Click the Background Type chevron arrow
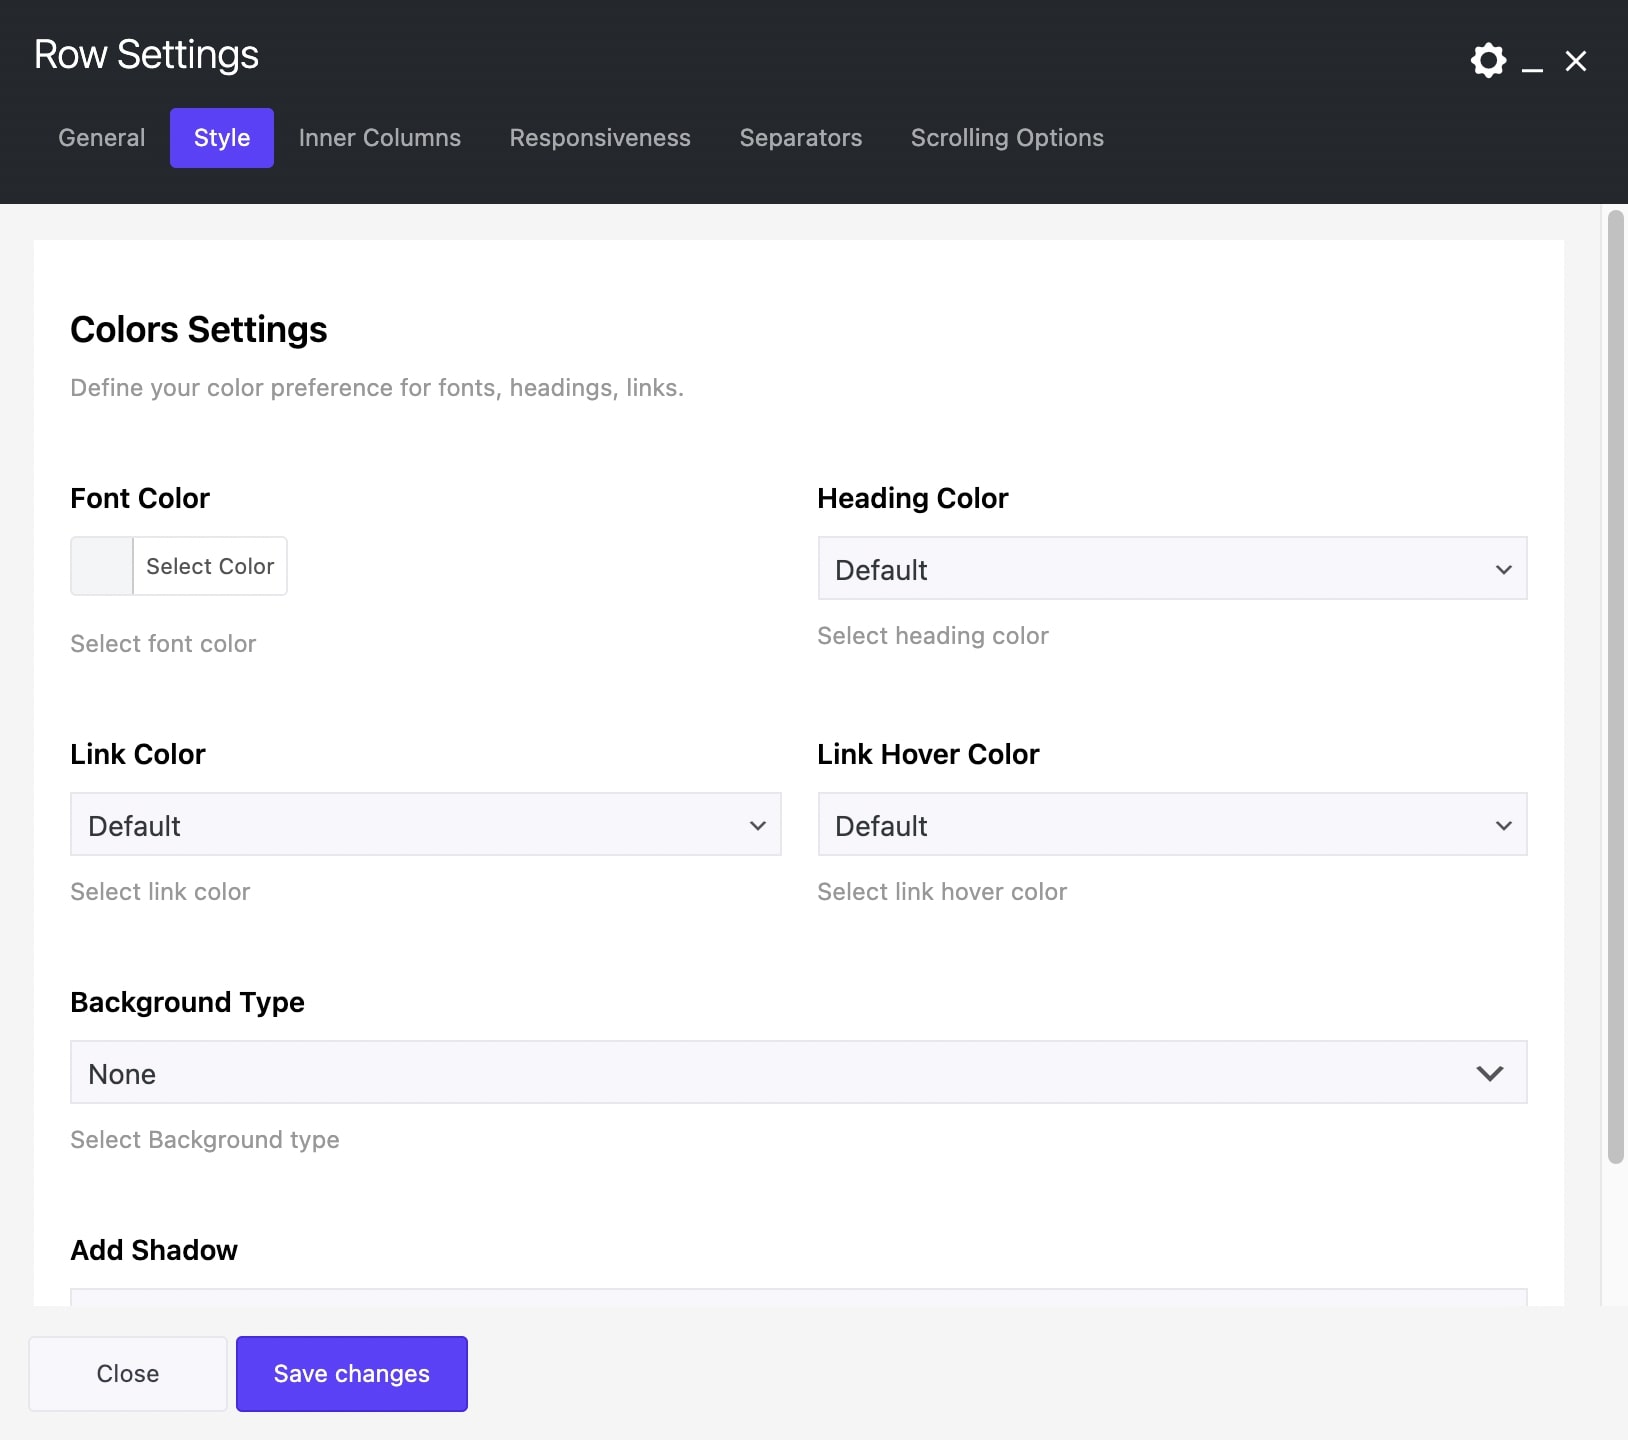This screenshot has height=1440, width=1628. (x=1490, y=1073)
